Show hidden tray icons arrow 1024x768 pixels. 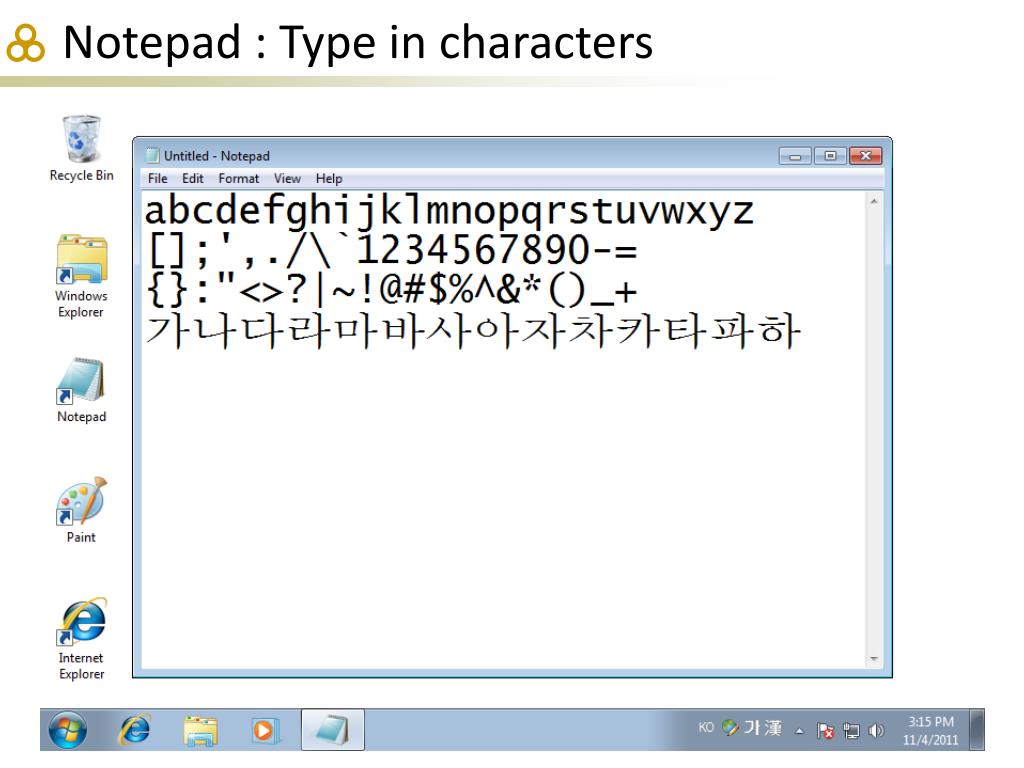(799, 731)
